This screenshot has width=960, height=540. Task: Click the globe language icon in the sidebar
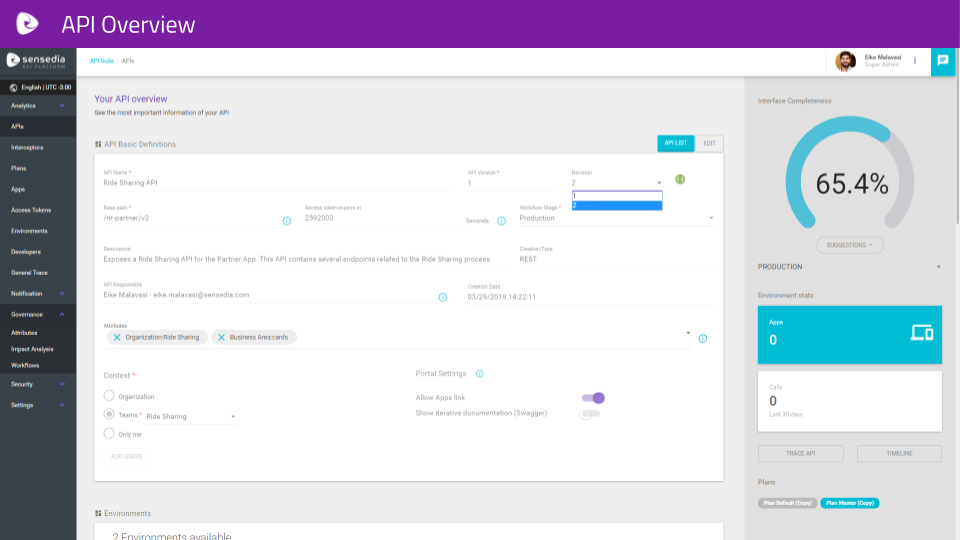pyautogui.click(x=13, y=88)
